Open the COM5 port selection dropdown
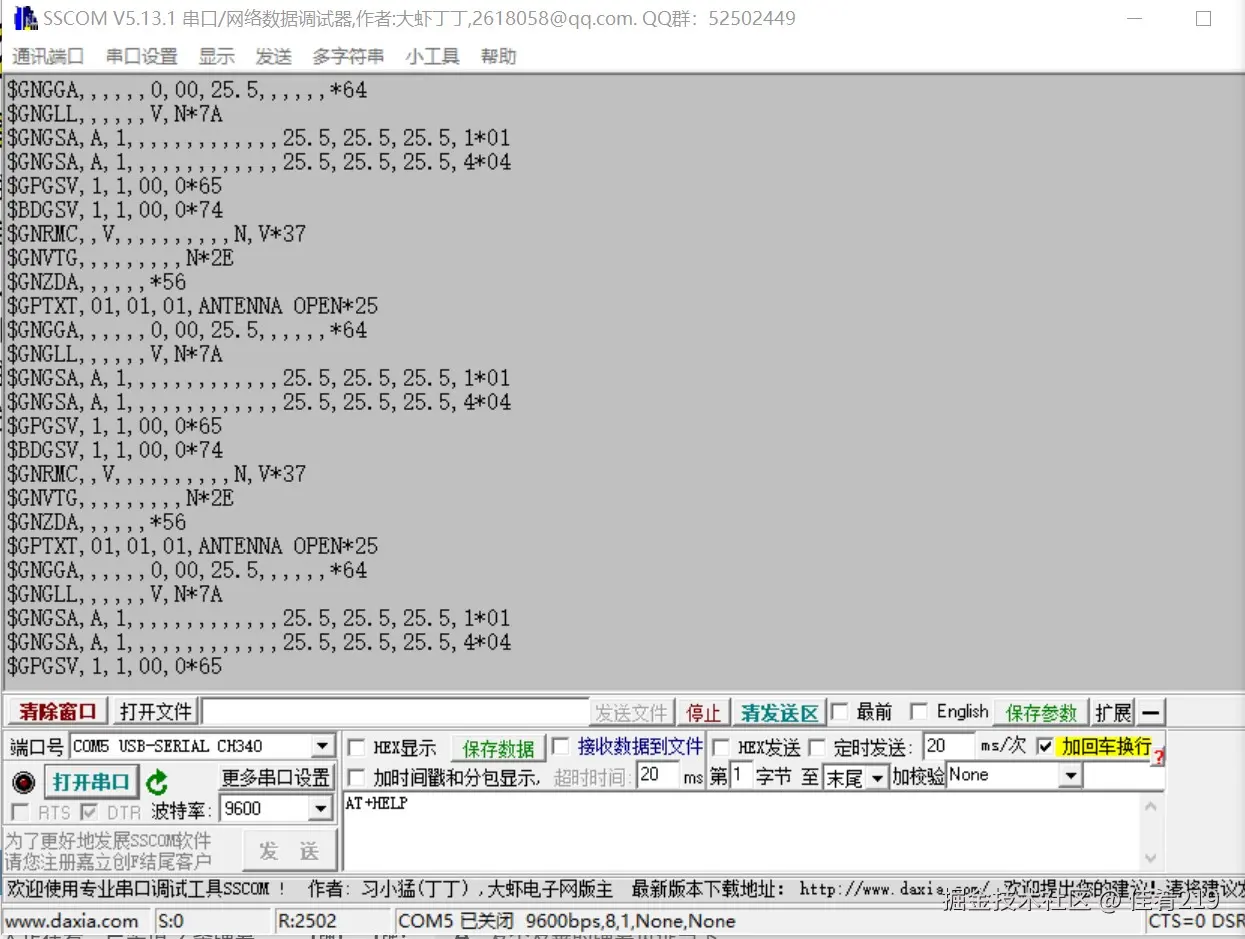The width and height of the screenshot is (1245, 939). (322, 746)
